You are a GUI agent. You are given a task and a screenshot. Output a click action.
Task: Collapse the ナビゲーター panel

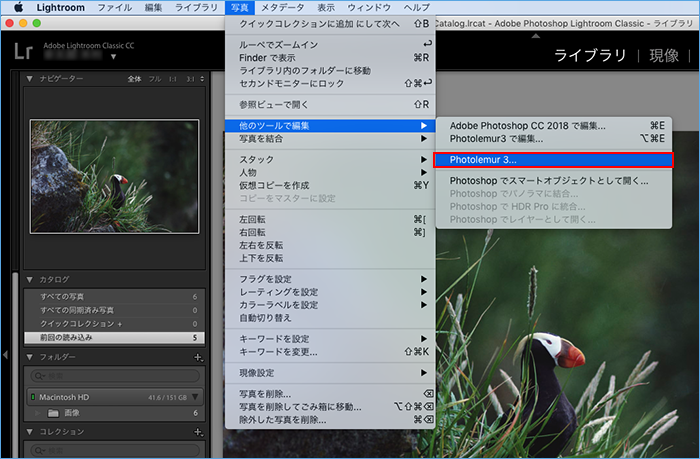pos(29,79)
